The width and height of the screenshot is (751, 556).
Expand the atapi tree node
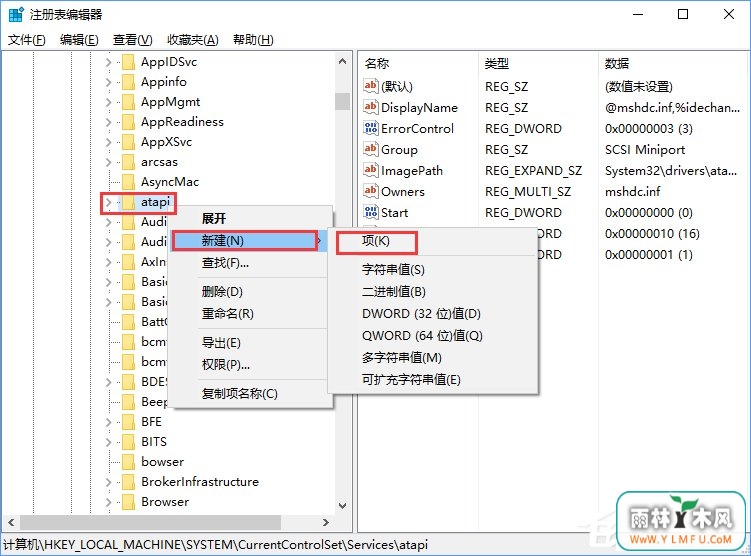tap(109, 203)
